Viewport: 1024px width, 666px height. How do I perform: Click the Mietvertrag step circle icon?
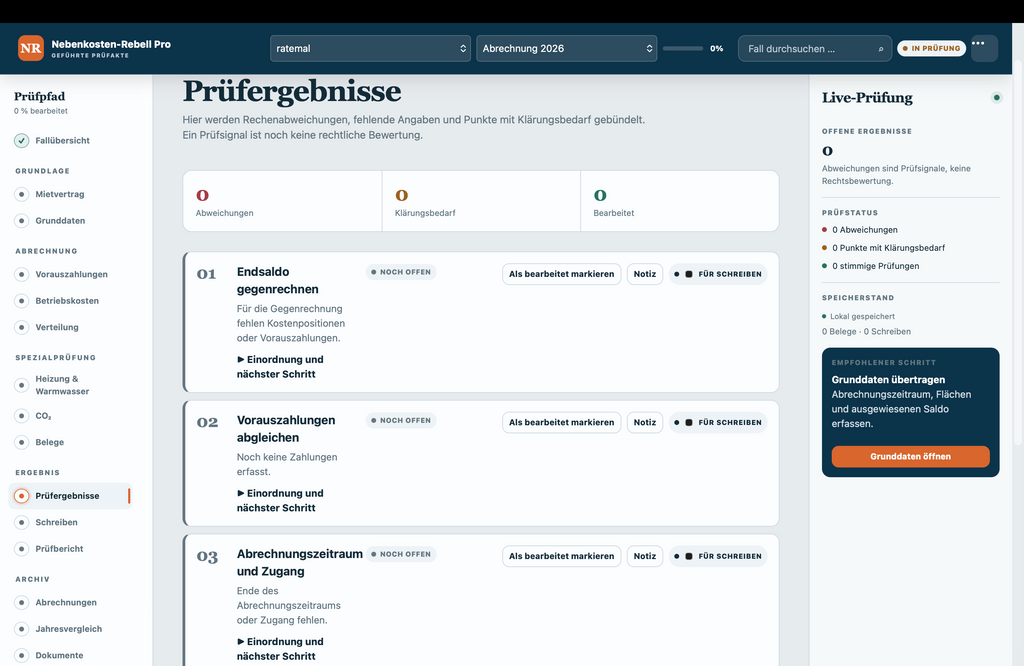(22, 194)
